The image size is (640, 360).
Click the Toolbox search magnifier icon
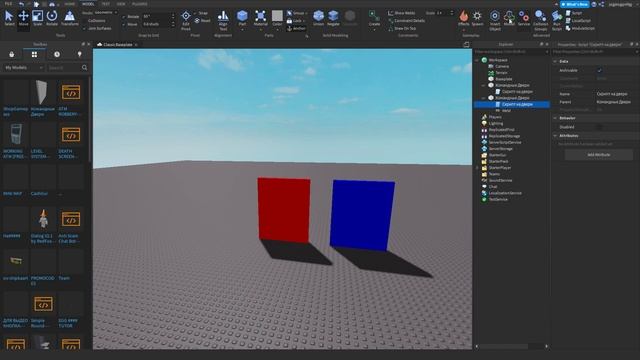pyautogui.click(x=84, y=68)
